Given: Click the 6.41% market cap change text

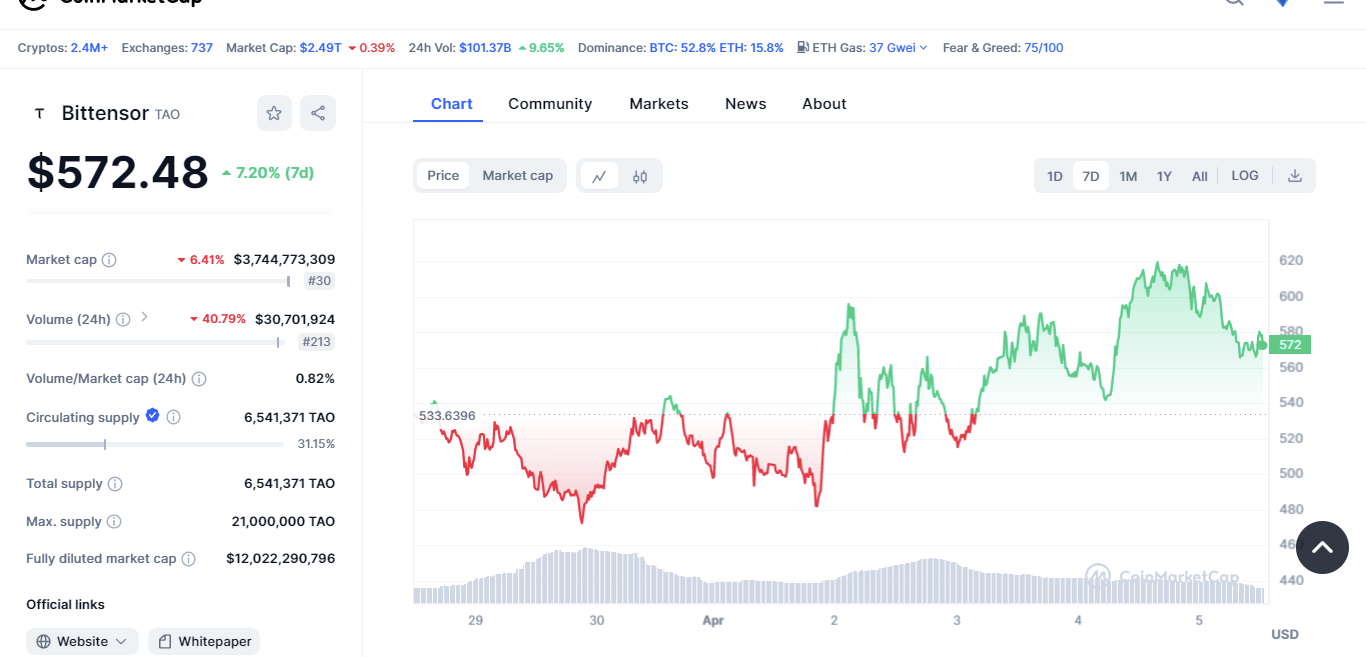Looking at the screenshot, I should (207, 260).
